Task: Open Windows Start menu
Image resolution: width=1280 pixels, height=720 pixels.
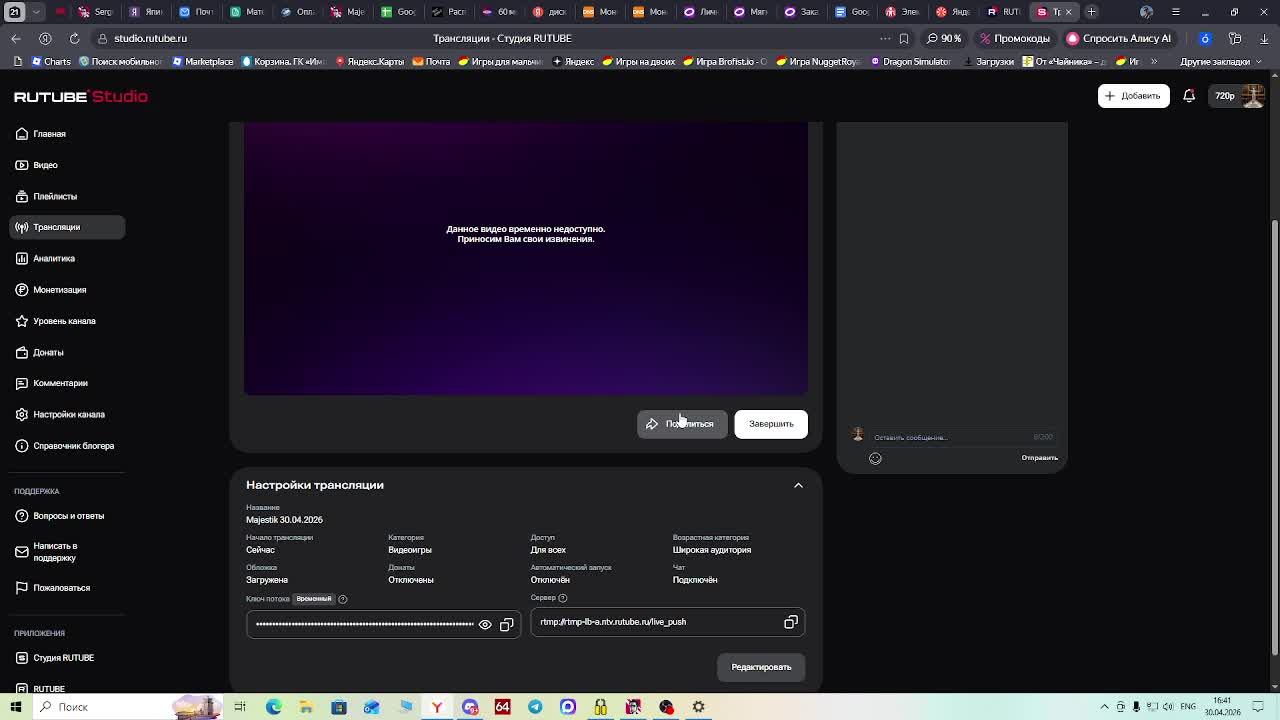Action: 15,707
